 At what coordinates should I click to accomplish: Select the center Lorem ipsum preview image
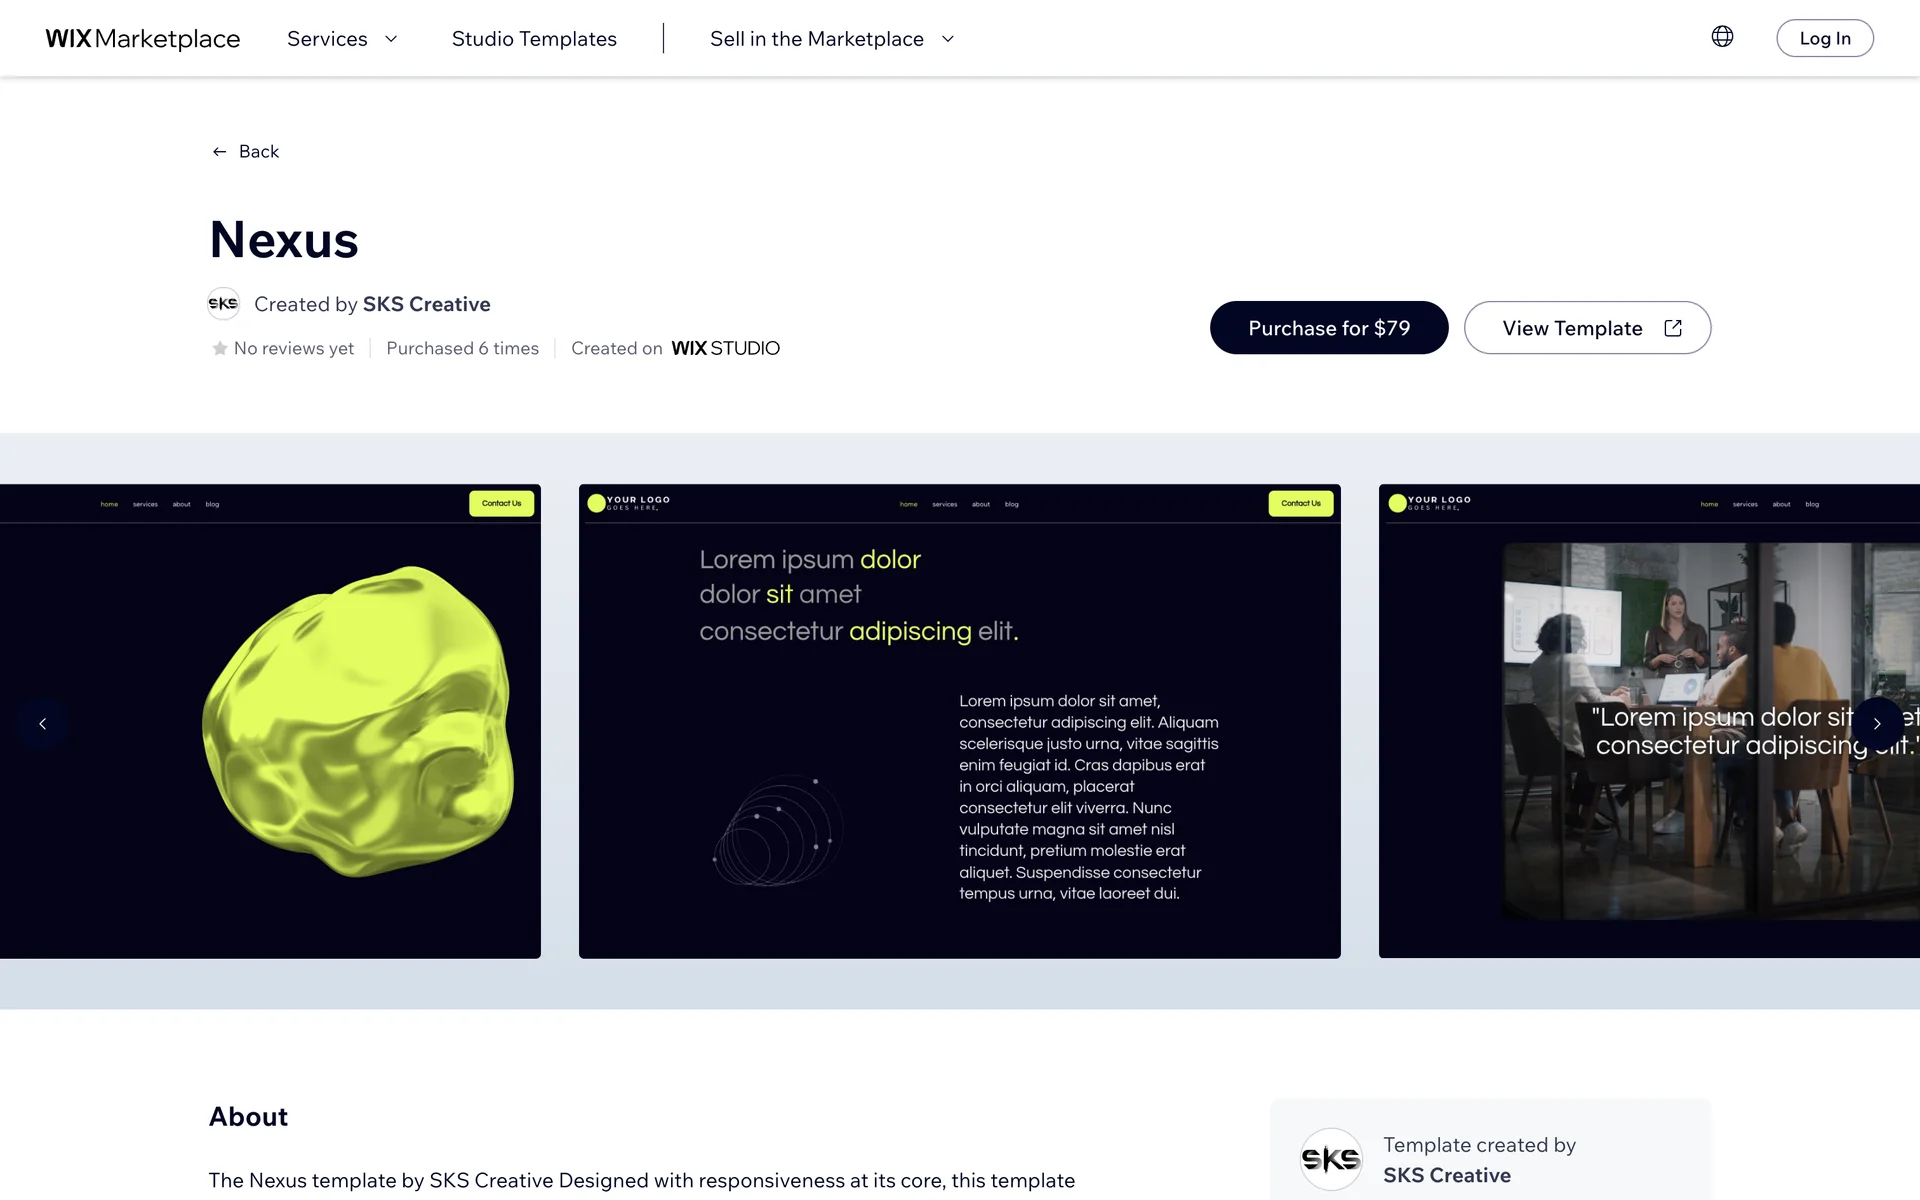coord(959,721)
